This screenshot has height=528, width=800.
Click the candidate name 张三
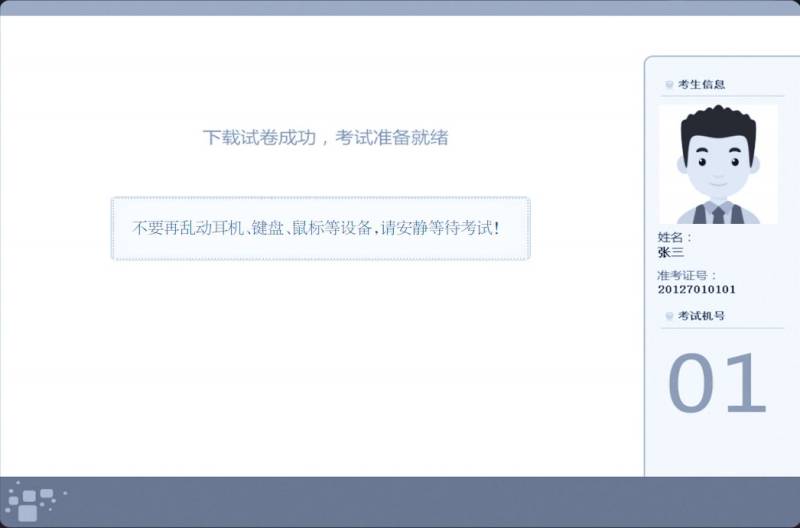point(671,252)
